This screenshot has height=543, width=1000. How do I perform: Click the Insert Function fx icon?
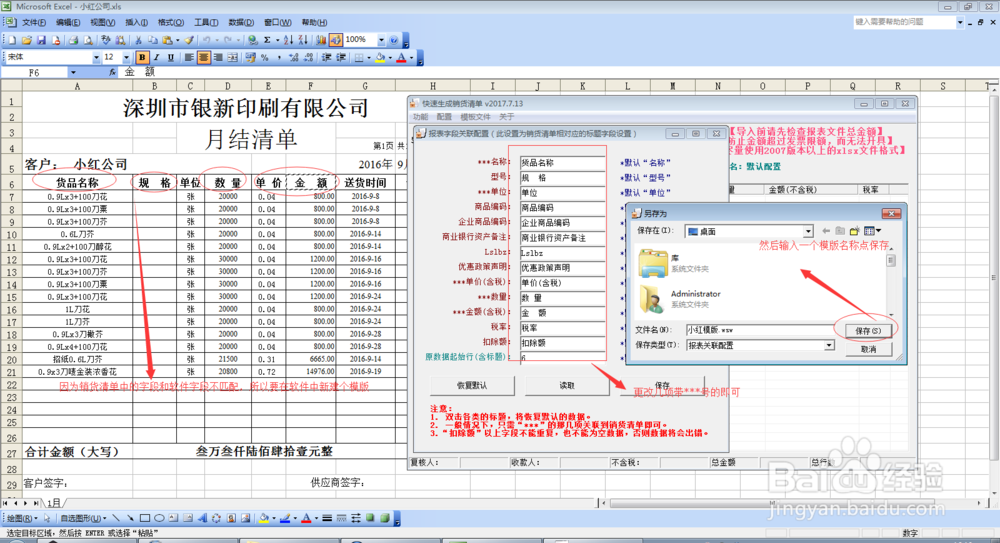(112, 72)
